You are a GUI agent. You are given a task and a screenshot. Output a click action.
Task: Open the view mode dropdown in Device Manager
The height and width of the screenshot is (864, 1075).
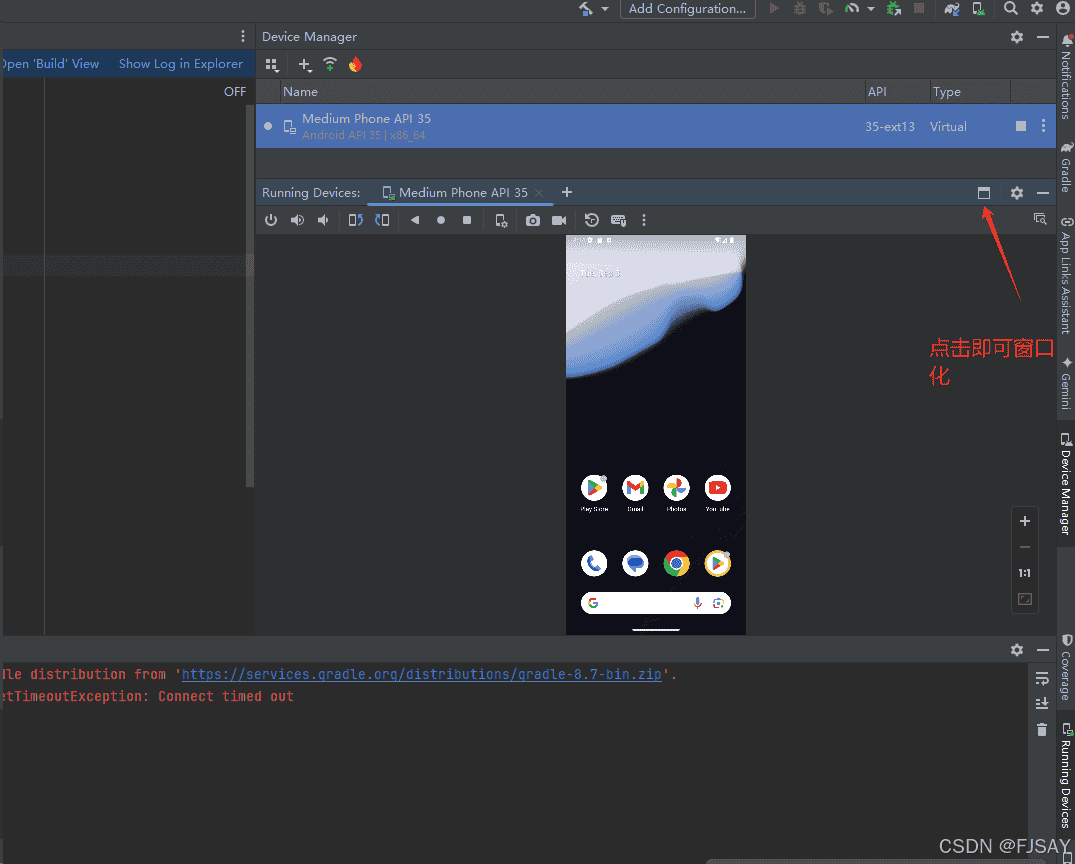[x=272, y=64]
